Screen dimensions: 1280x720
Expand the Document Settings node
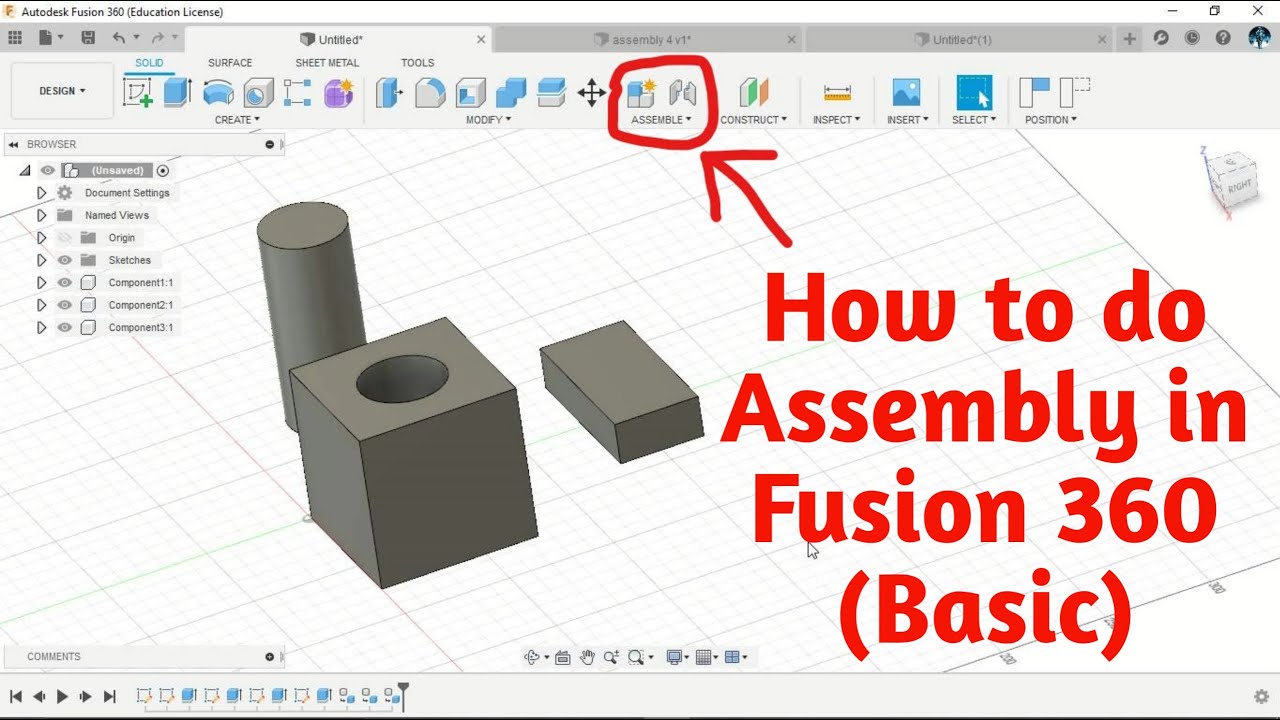click(x=41, y=193)
